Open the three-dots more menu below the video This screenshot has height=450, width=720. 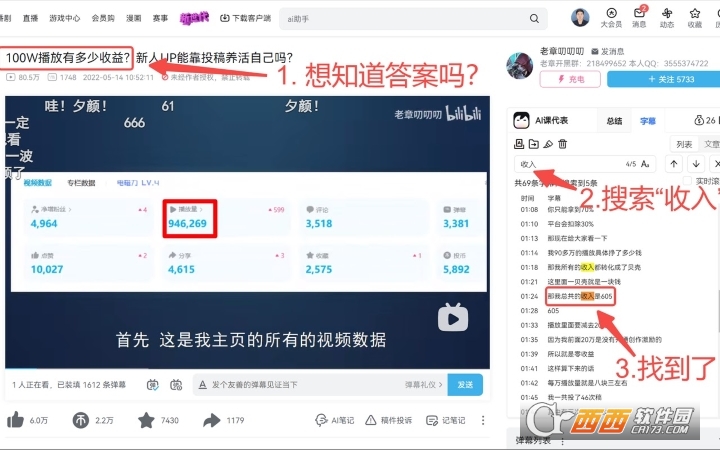click(x=483, y=420)
